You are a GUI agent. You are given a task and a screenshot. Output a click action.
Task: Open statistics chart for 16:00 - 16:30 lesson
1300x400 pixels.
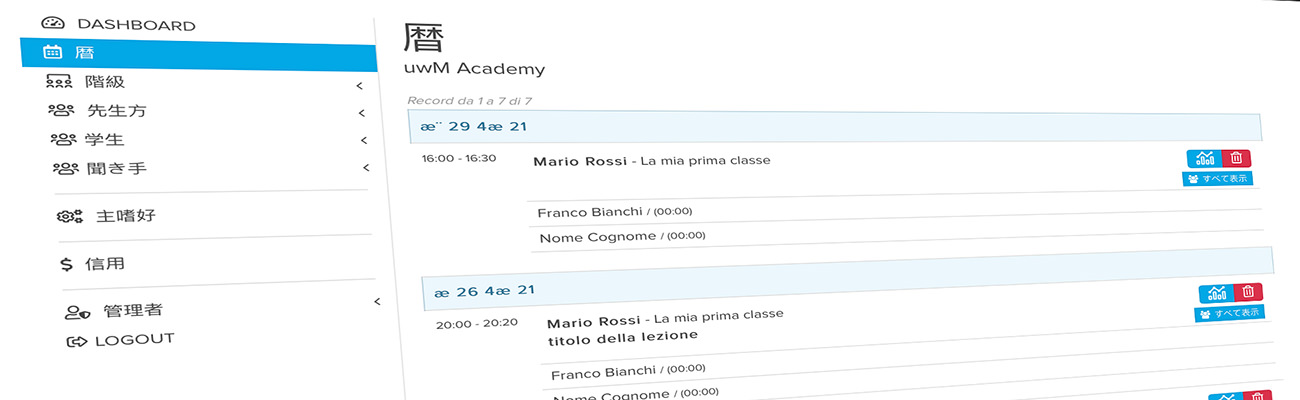point(1205,158)
